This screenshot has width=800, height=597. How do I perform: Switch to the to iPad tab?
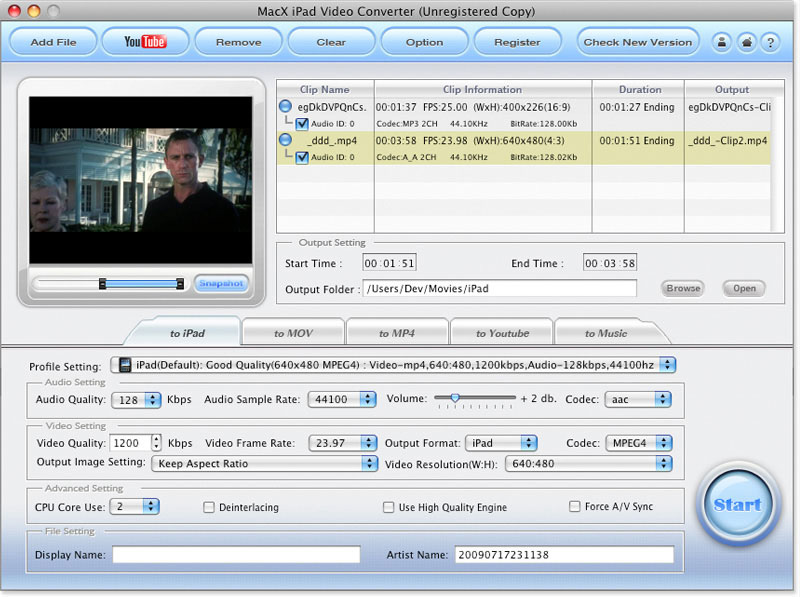(187, 333)
